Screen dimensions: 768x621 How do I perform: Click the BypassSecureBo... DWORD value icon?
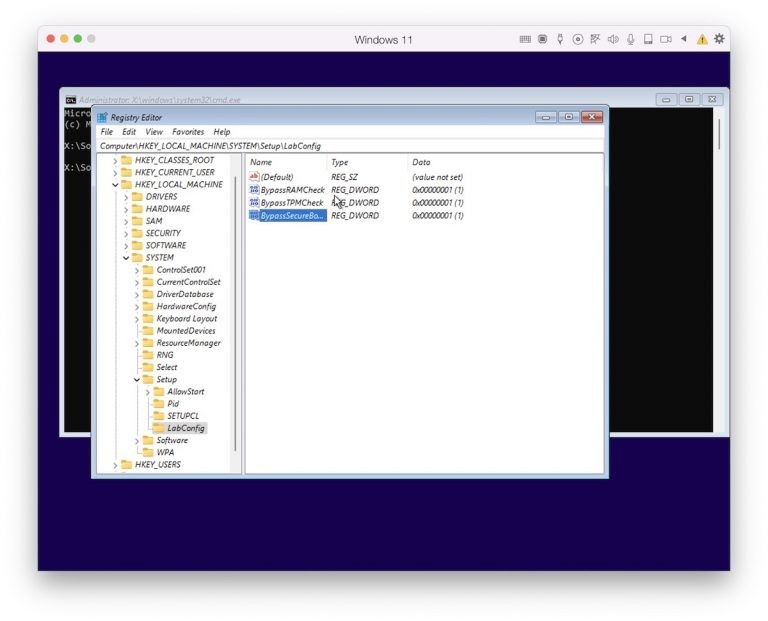click(254, 215)
